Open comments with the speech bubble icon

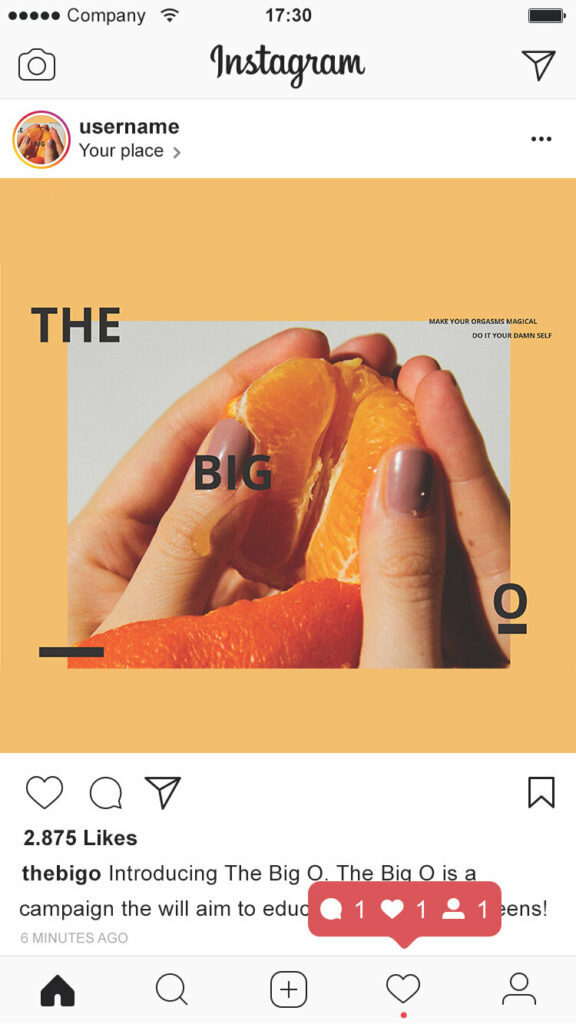106,793
